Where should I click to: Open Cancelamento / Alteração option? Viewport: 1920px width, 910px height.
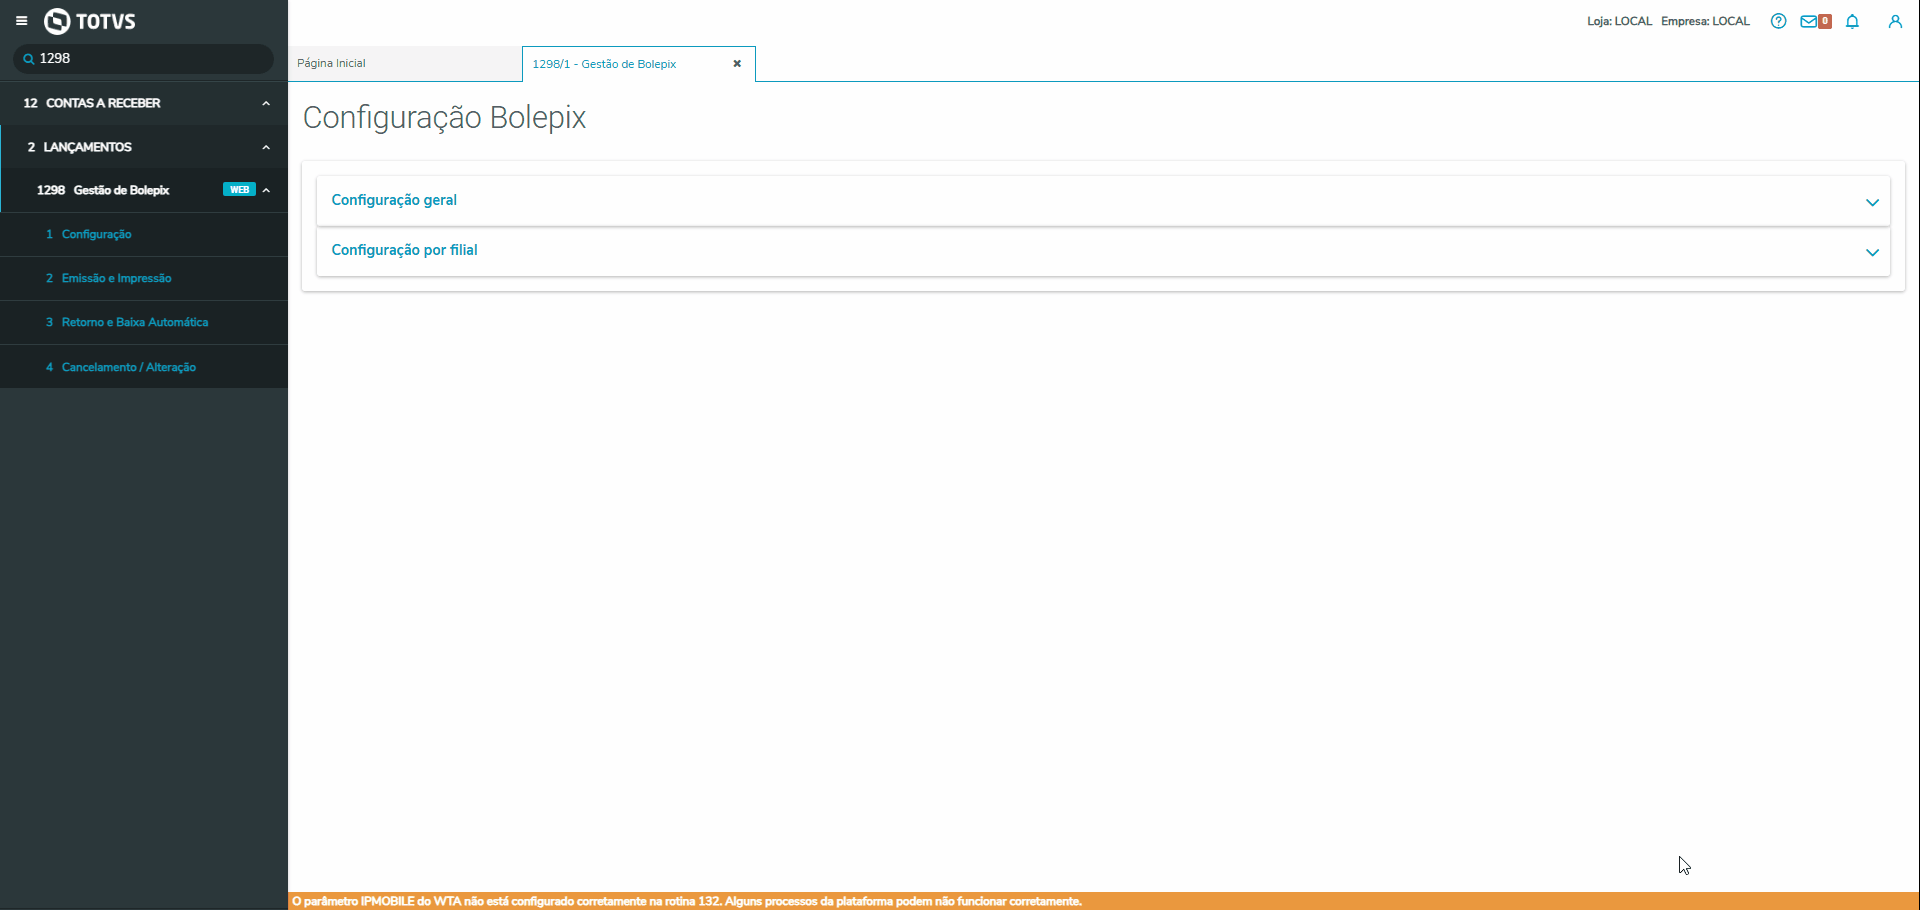(144, 367)
